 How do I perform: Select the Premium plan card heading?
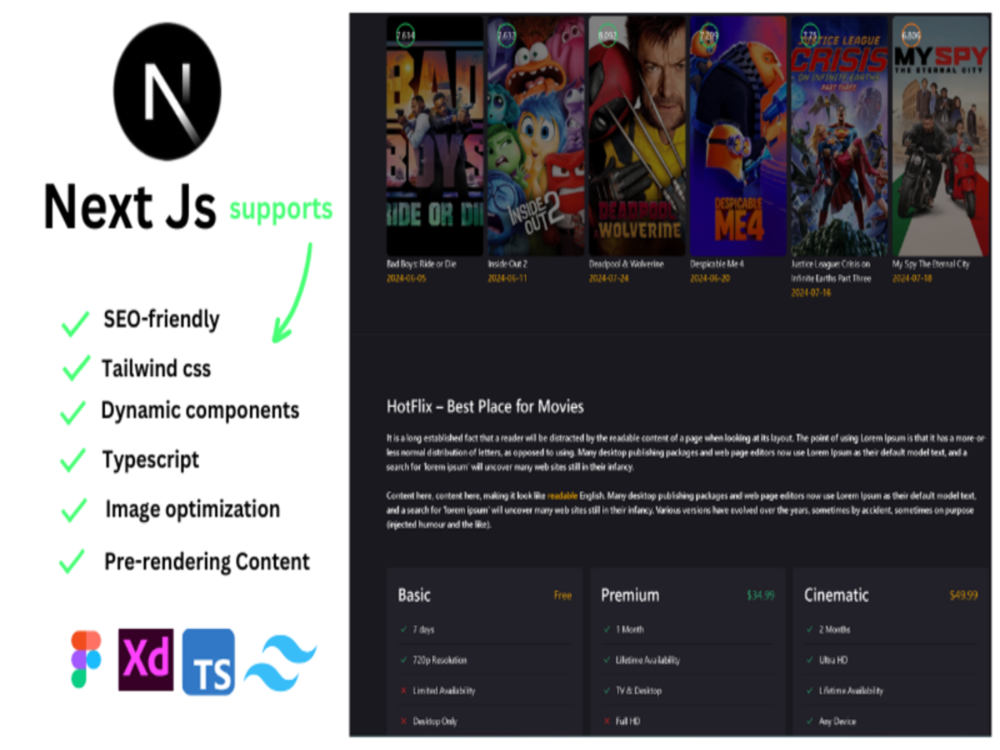pyautogui.click(x=630, y=596)
